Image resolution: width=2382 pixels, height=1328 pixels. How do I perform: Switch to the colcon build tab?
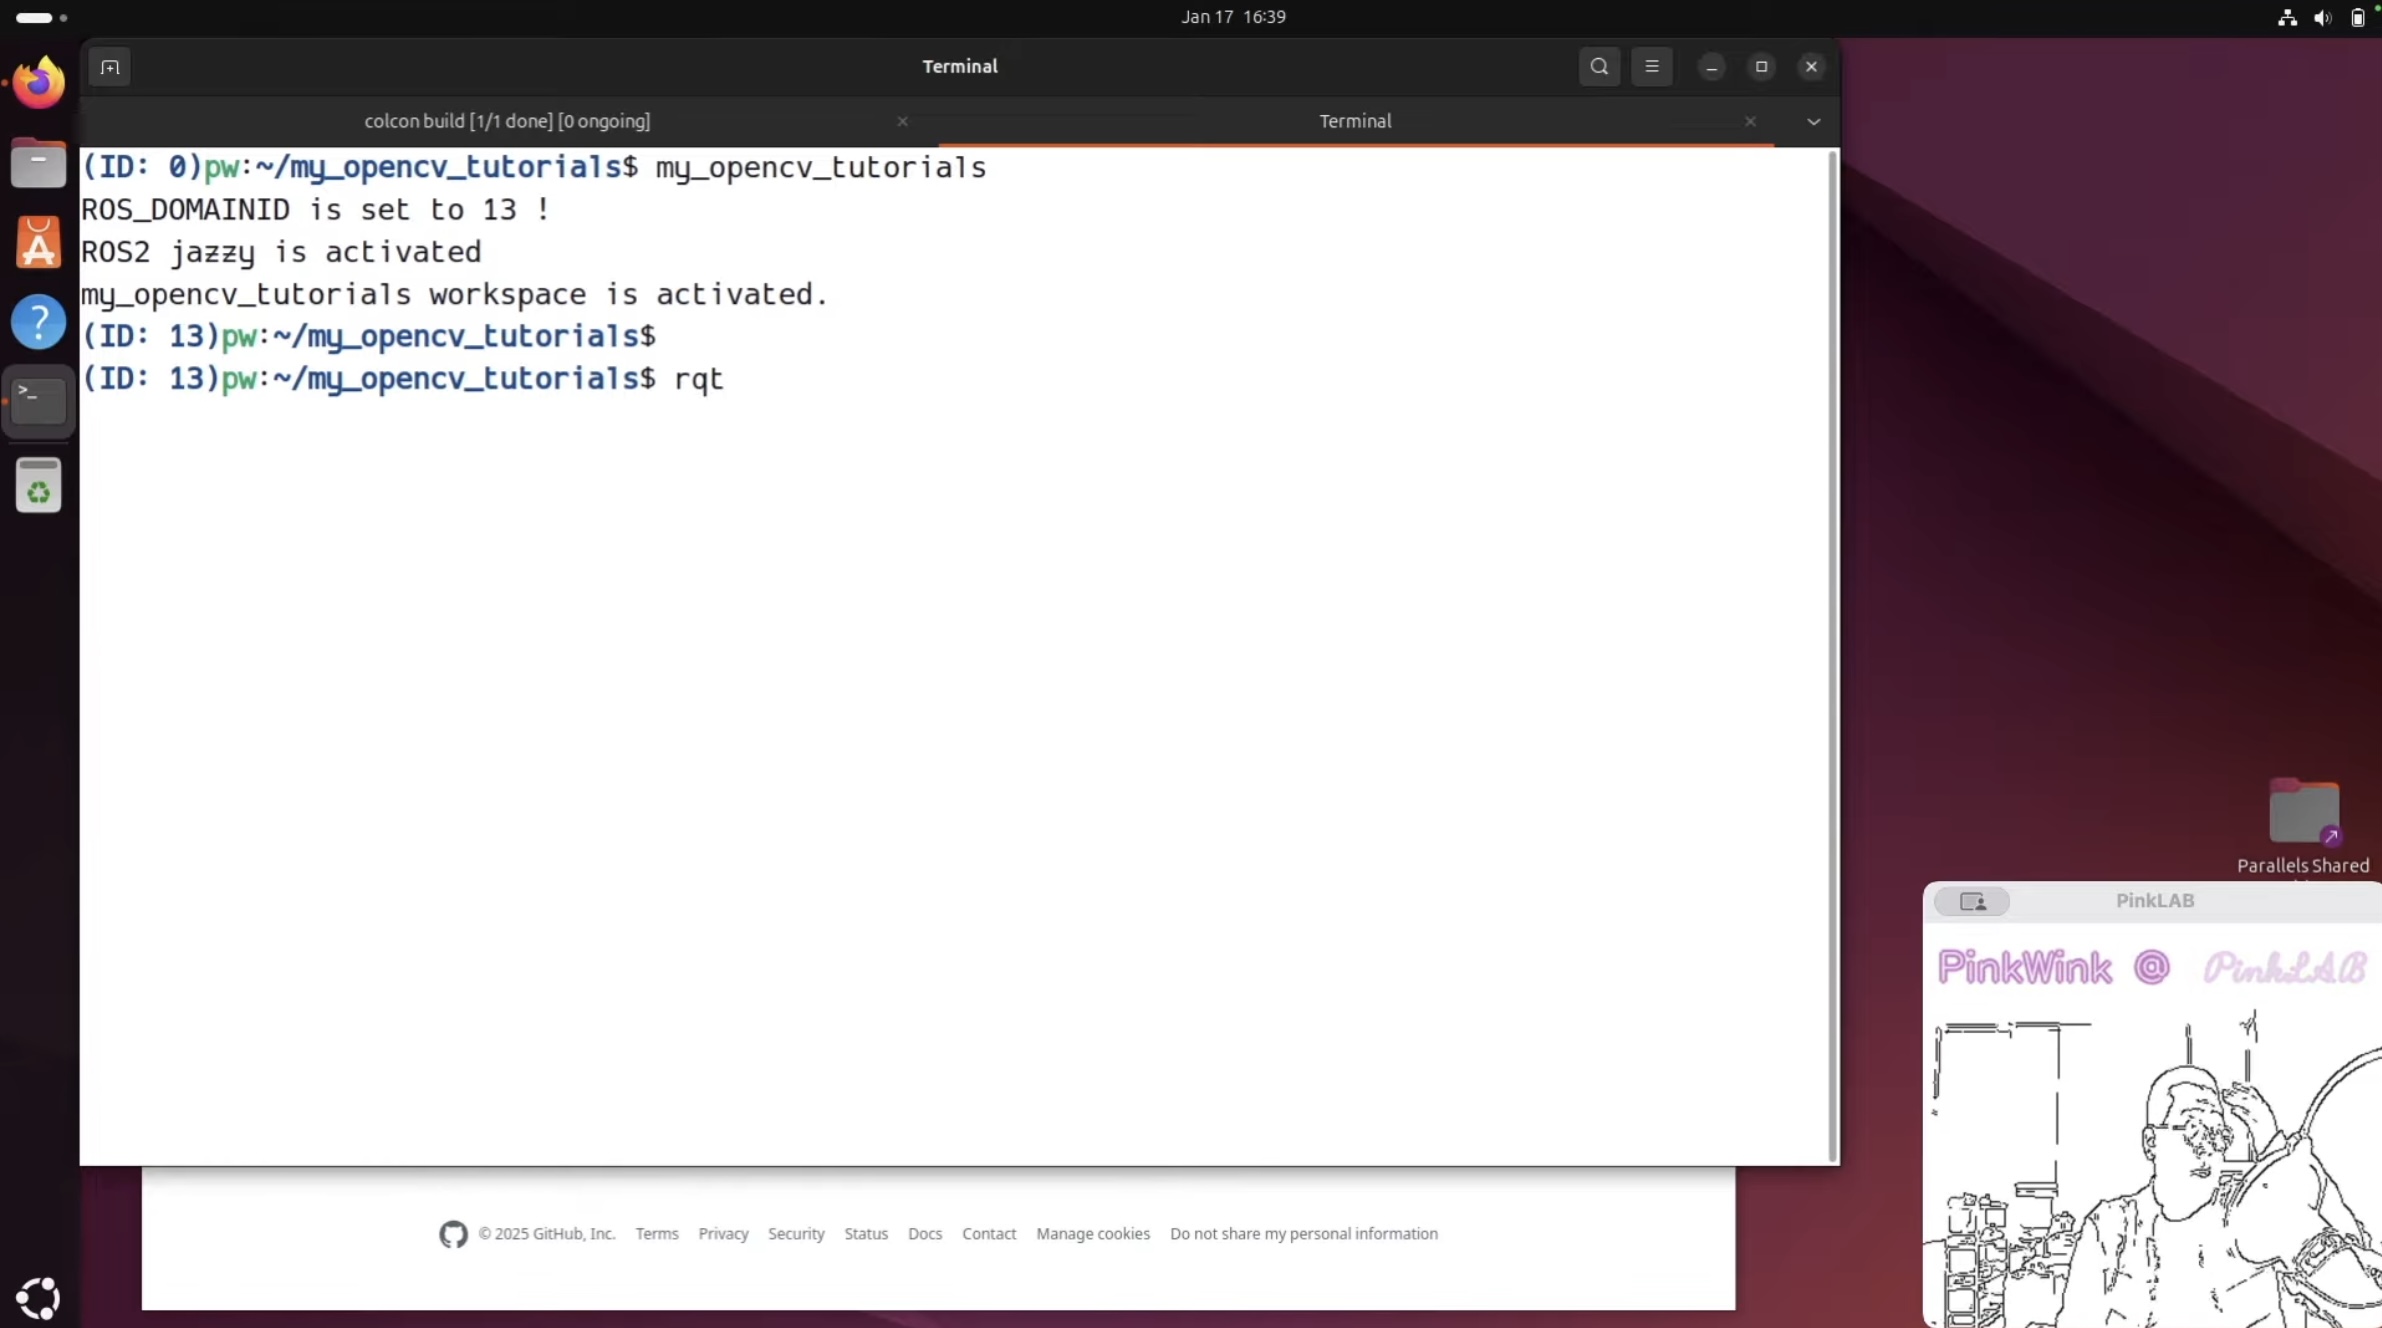click(x=507, y=121)
